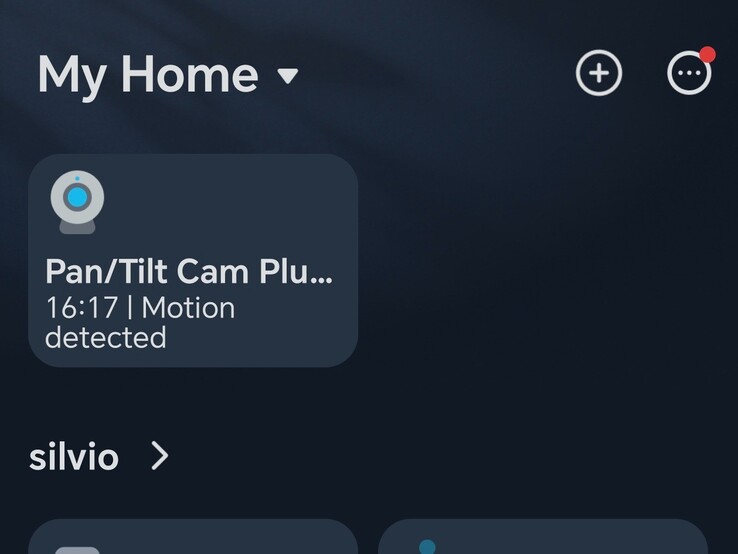Viewport: 738px width, 554px height.
Task: Select the Pan/Tilt Cam Plu... device name
Action: [189, 272]
